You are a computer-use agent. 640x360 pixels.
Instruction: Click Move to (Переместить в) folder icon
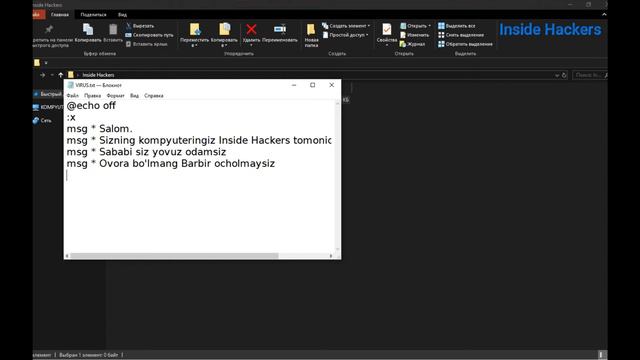(195, 29)
